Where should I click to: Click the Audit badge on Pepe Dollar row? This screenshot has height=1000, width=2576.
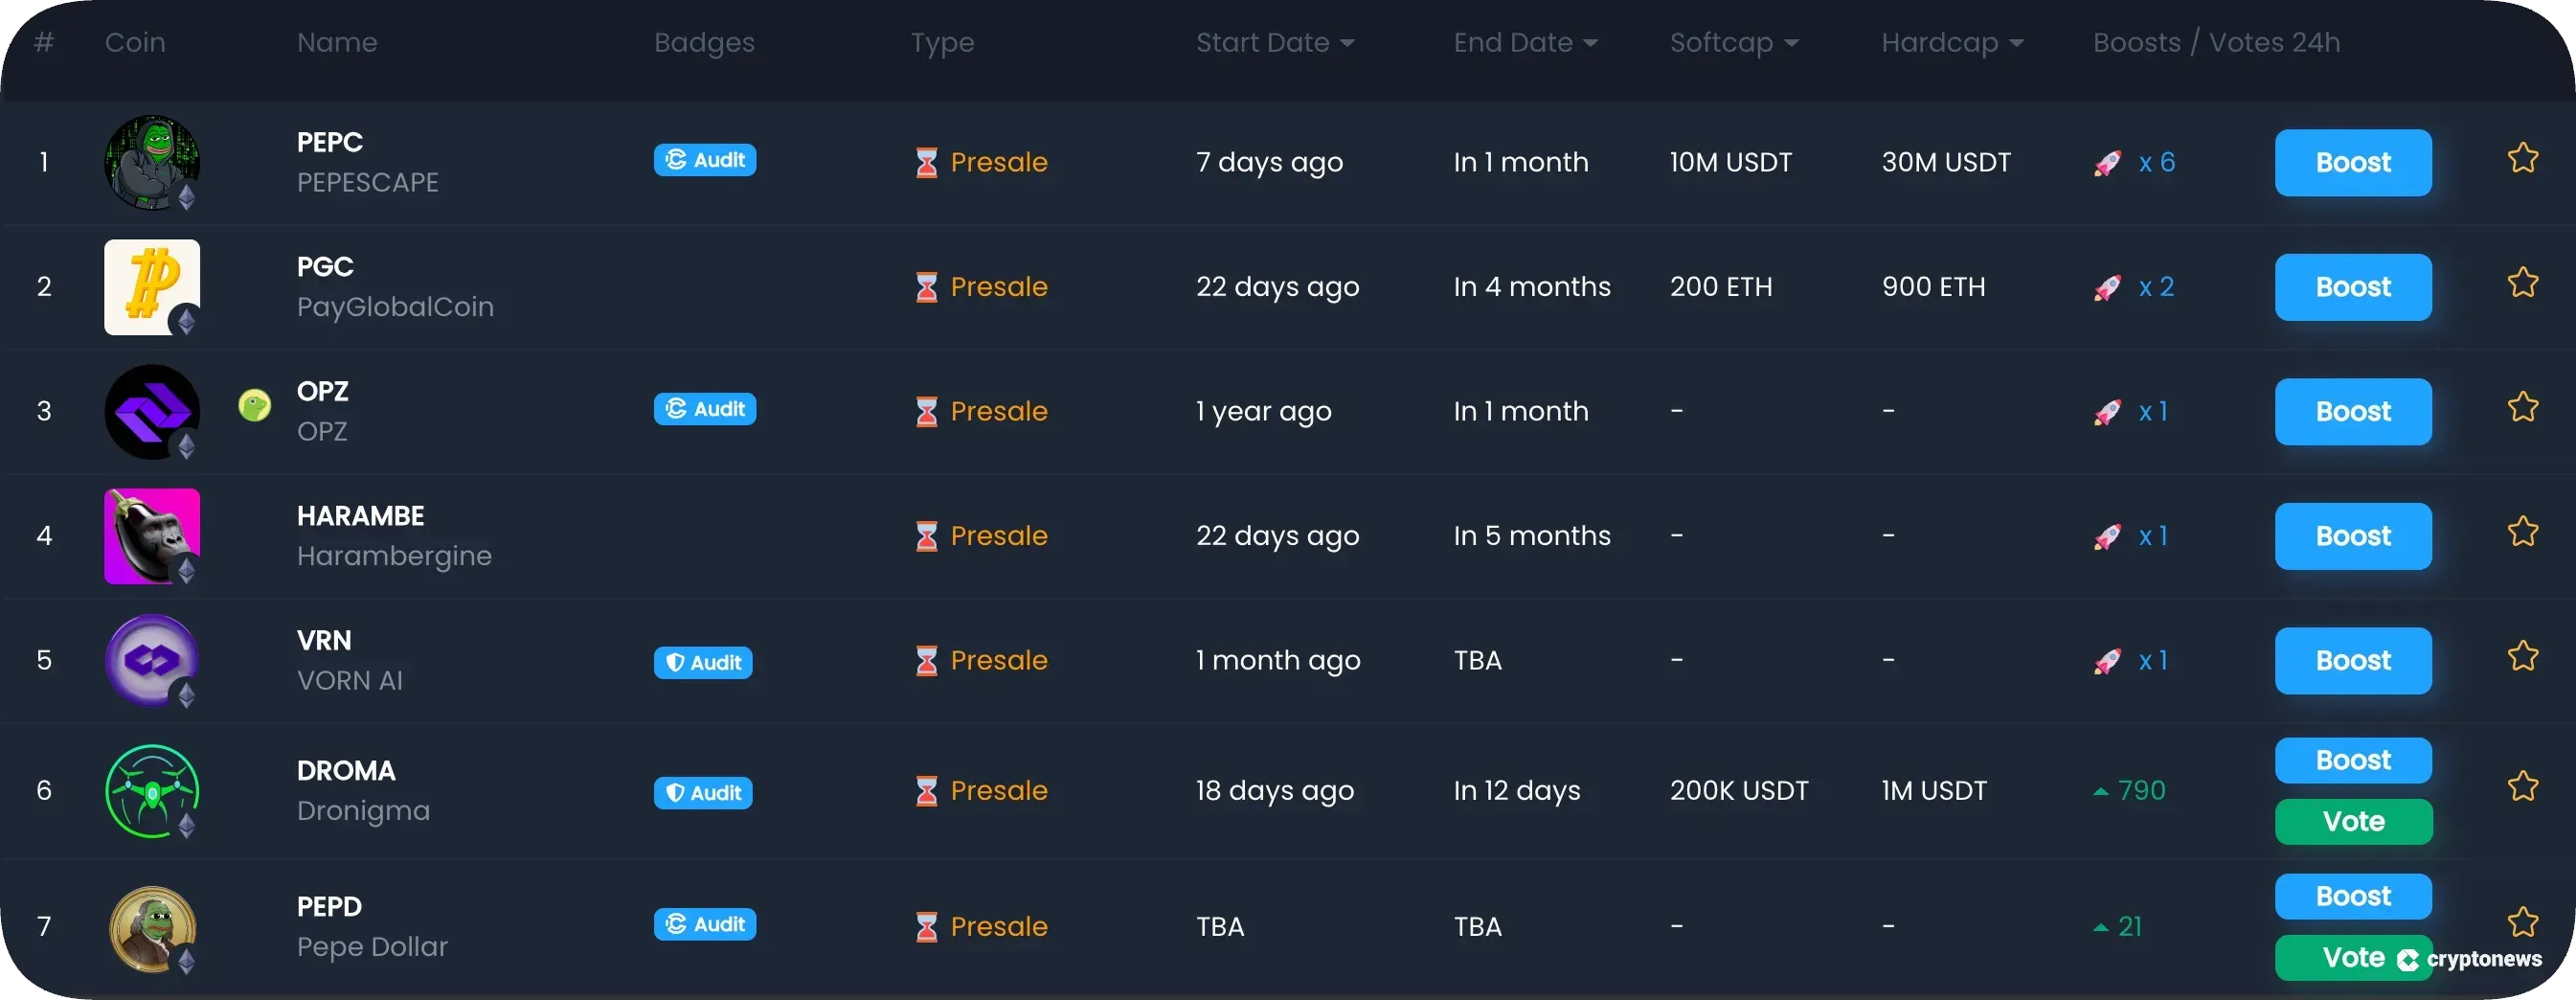coord(705,924)
